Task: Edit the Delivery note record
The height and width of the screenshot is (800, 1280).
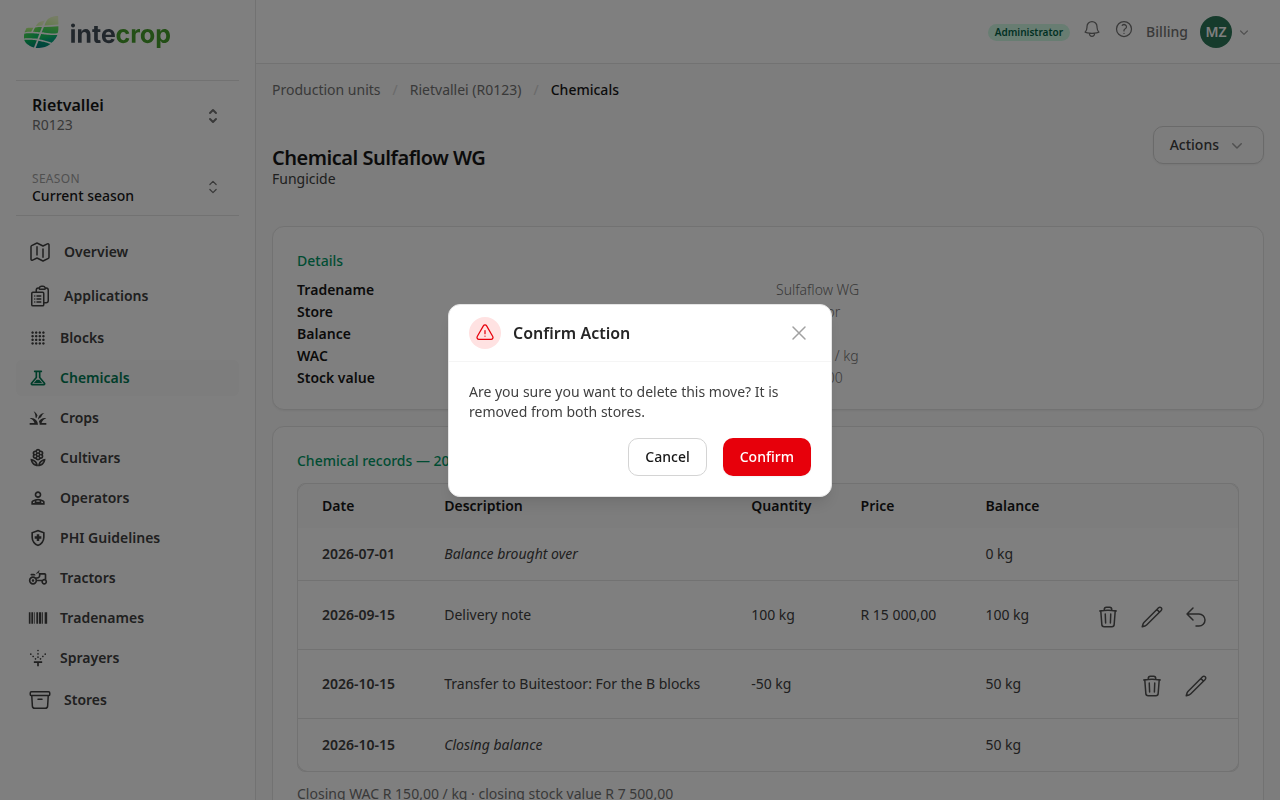Action: coord(1152,617)
